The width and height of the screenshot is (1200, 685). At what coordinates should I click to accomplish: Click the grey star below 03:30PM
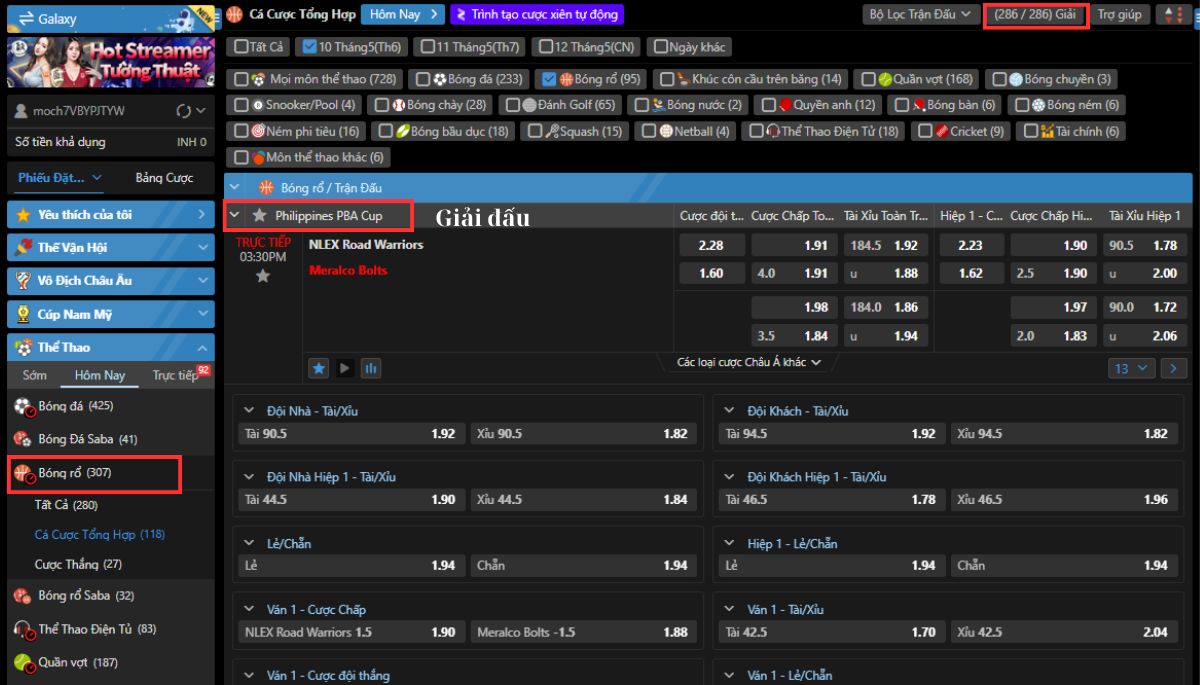pos(263,276)
